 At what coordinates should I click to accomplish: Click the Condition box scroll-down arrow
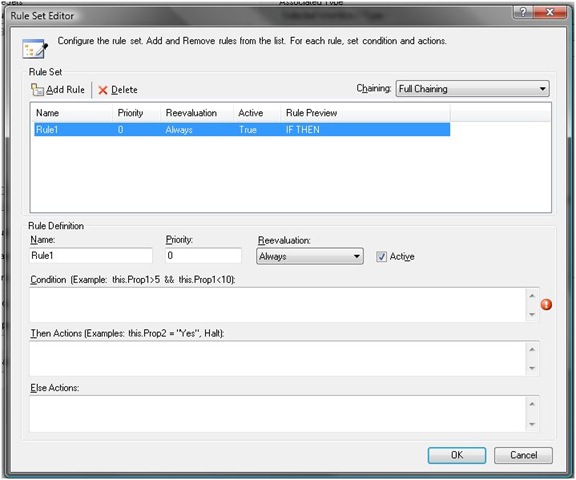532,314
